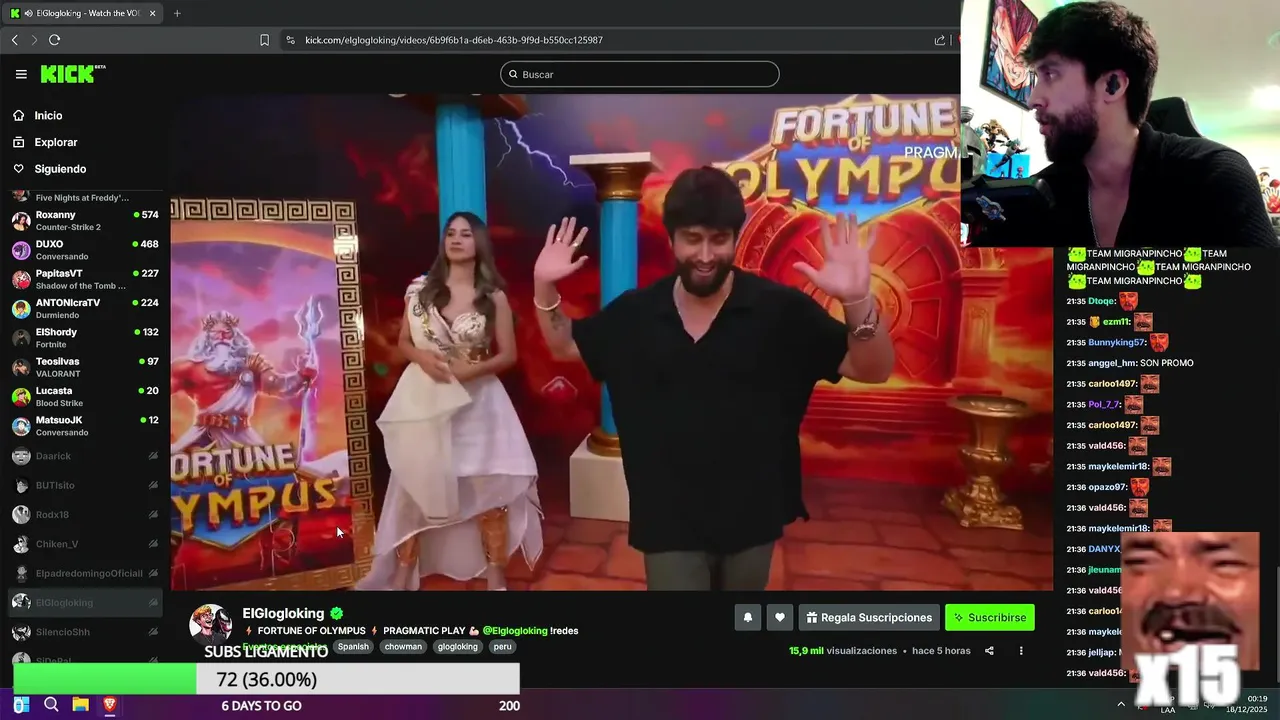Click the share icon in address bar
Image resolution: width=1280 pixels, height=720 pixels.
coord(940,40)
